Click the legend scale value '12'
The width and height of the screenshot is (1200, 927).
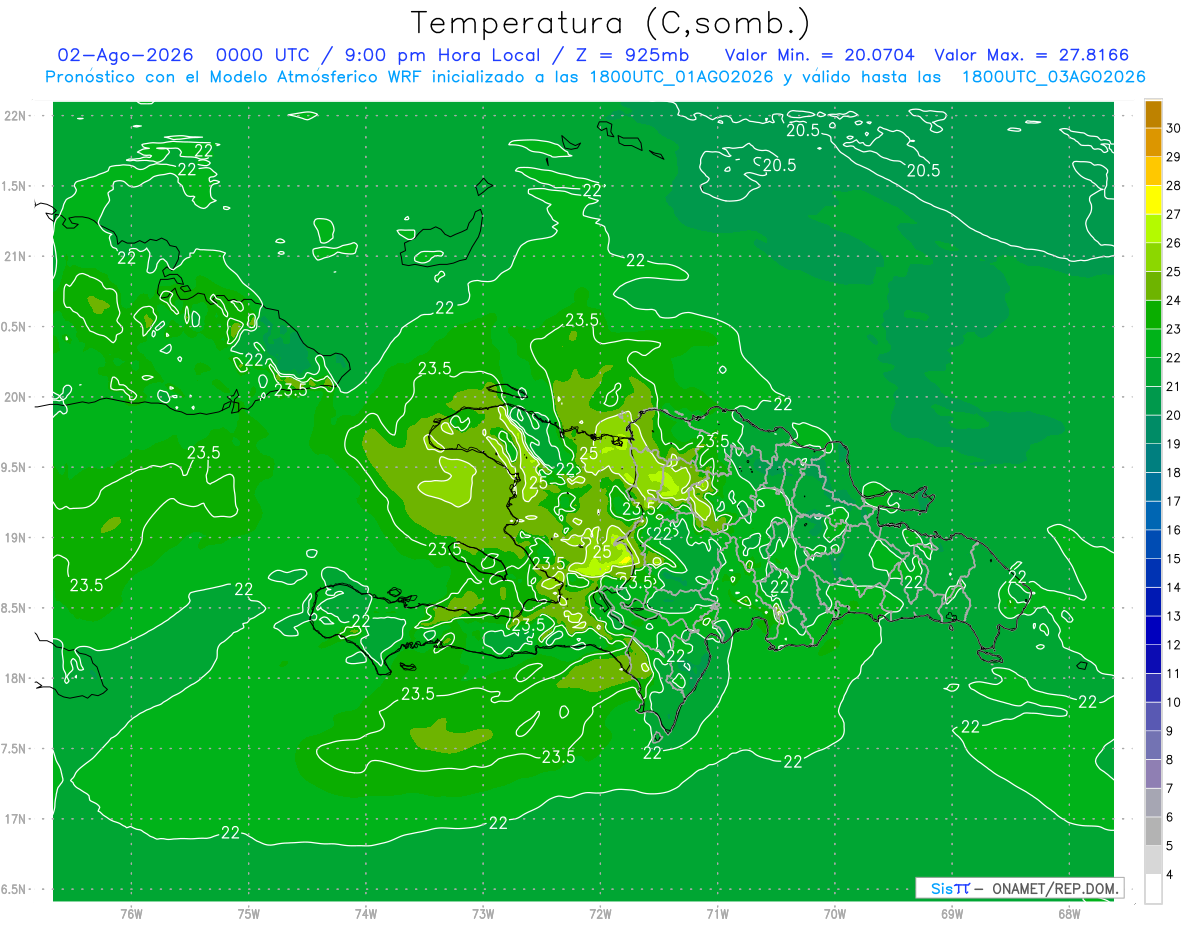point(1174,645)
